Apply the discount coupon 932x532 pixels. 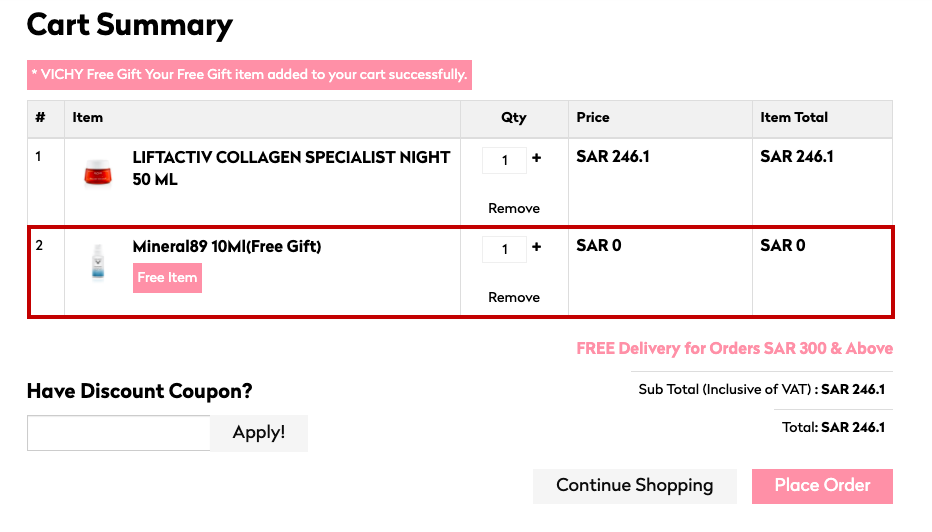(x=259, y=433)
